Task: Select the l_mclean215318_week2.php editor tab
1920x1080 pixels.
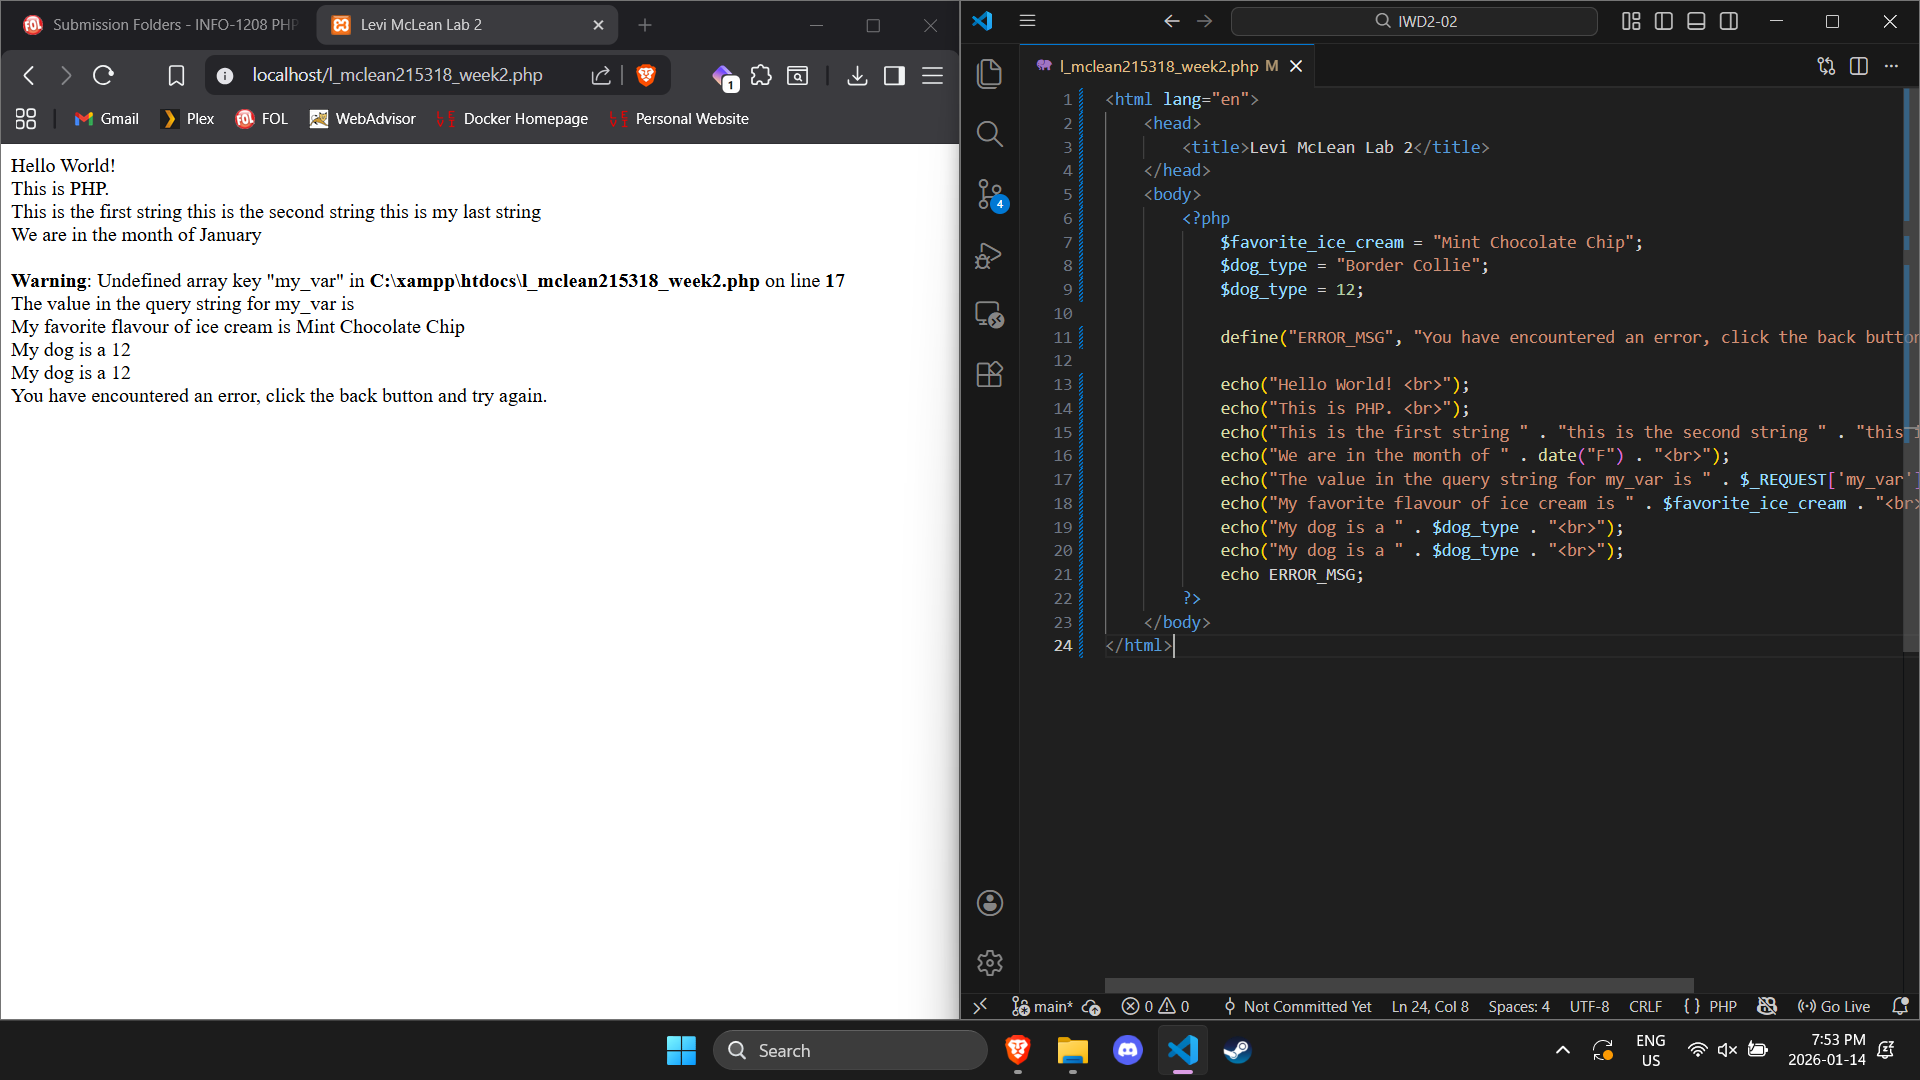Action: [1158, 66]
